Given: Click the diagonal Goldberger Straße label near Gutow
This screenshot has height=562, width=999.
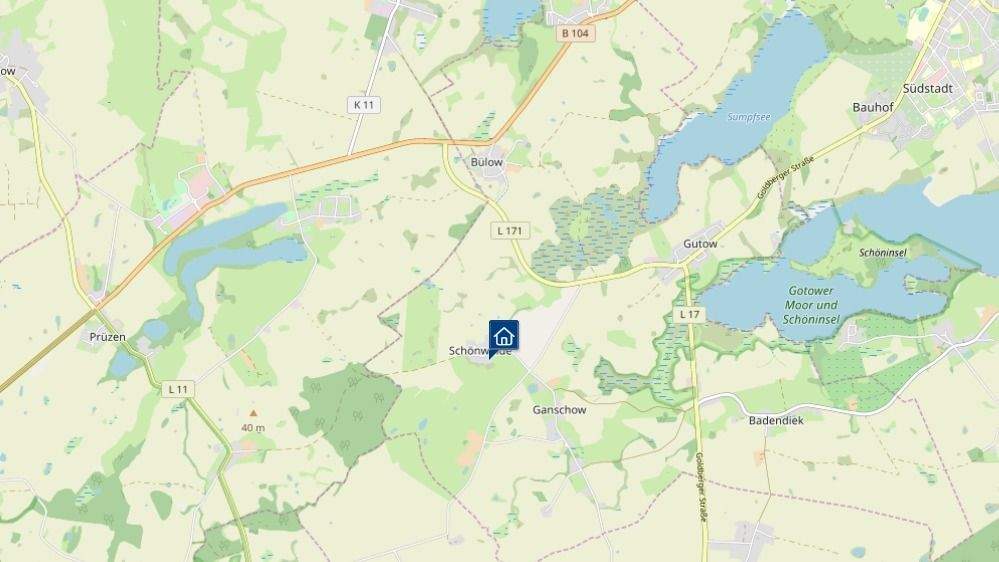Looking at the screenshot, I should click(786, 178).
